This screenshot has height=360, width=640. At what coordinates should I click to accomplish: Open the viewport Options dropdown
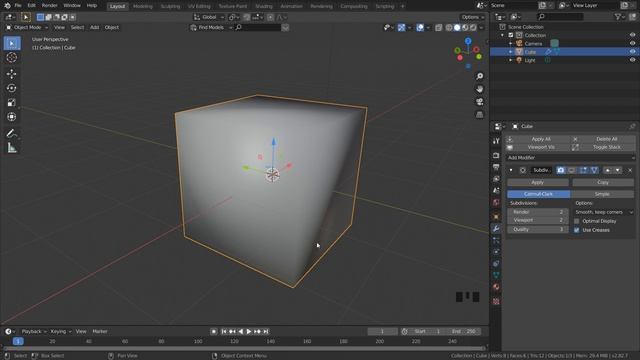472,17
